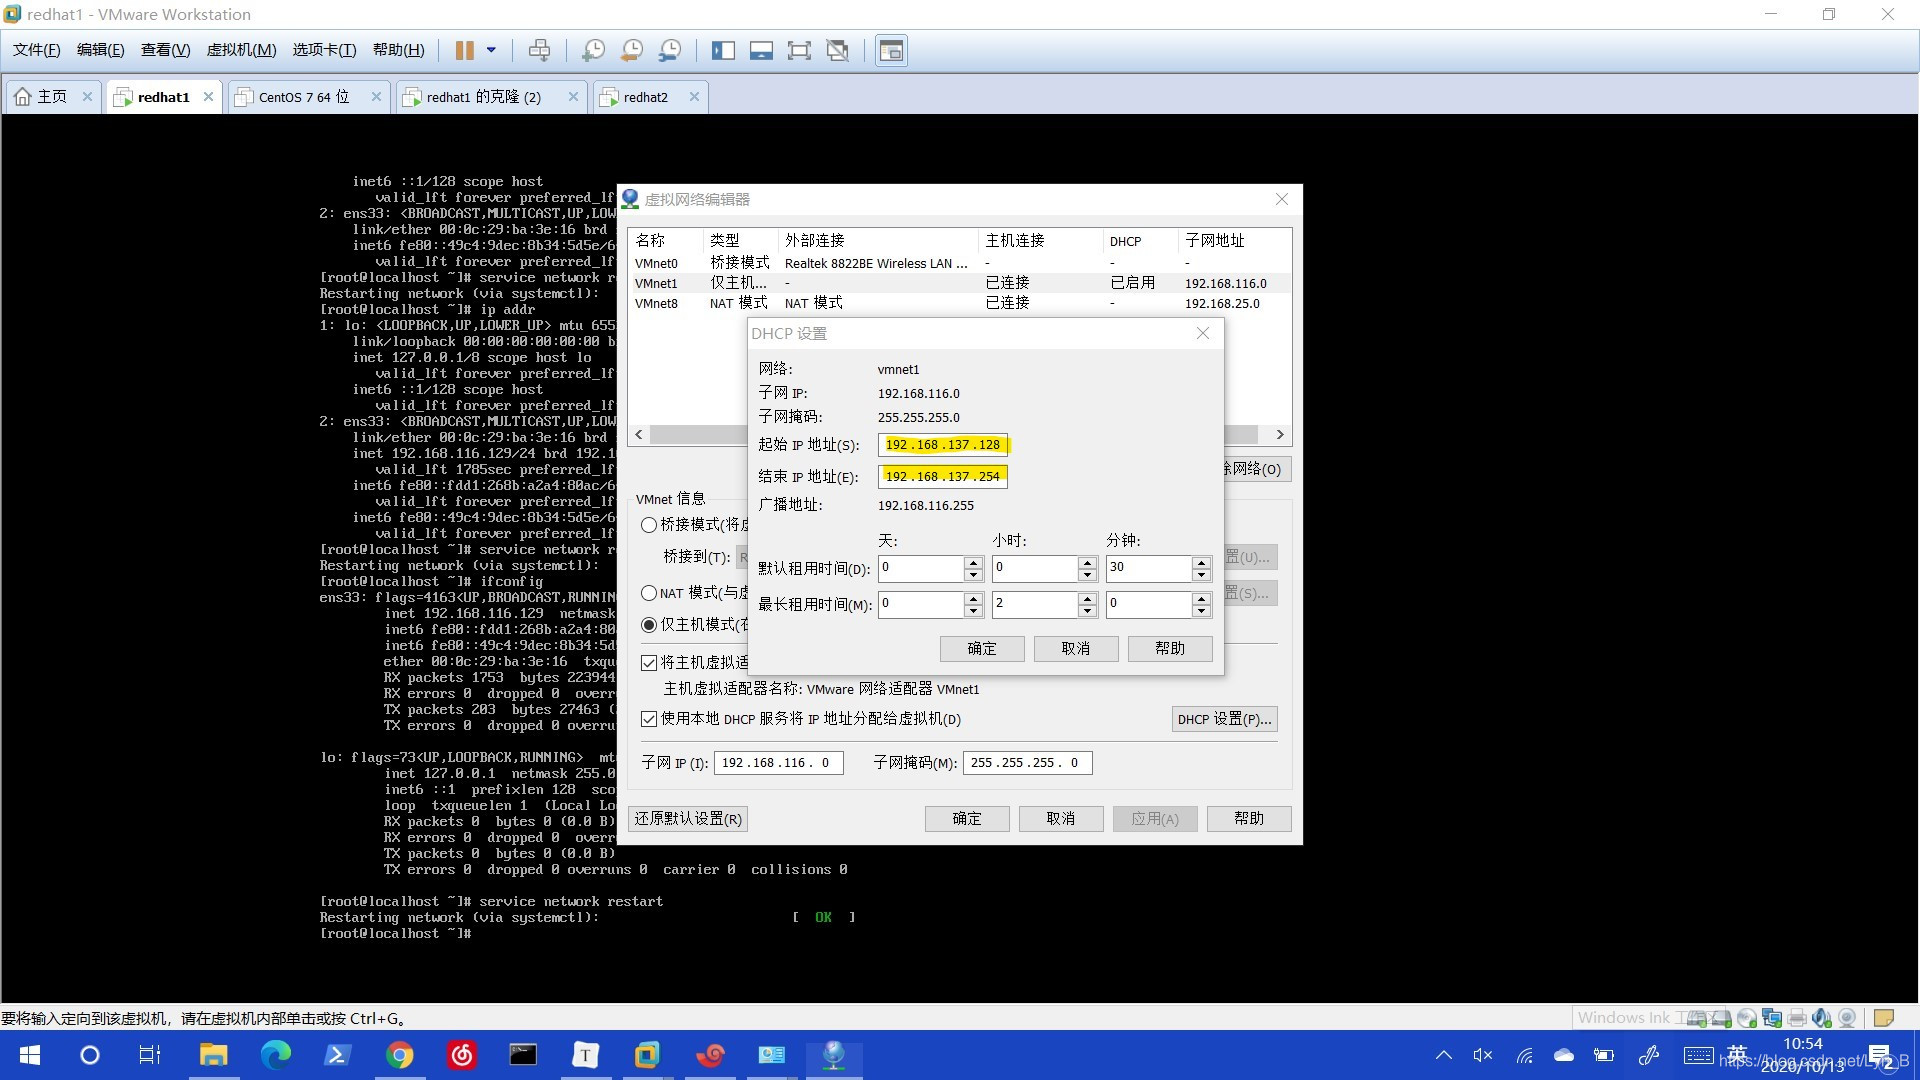
Task: Select the NAT mode radio button
Action: 649,593
